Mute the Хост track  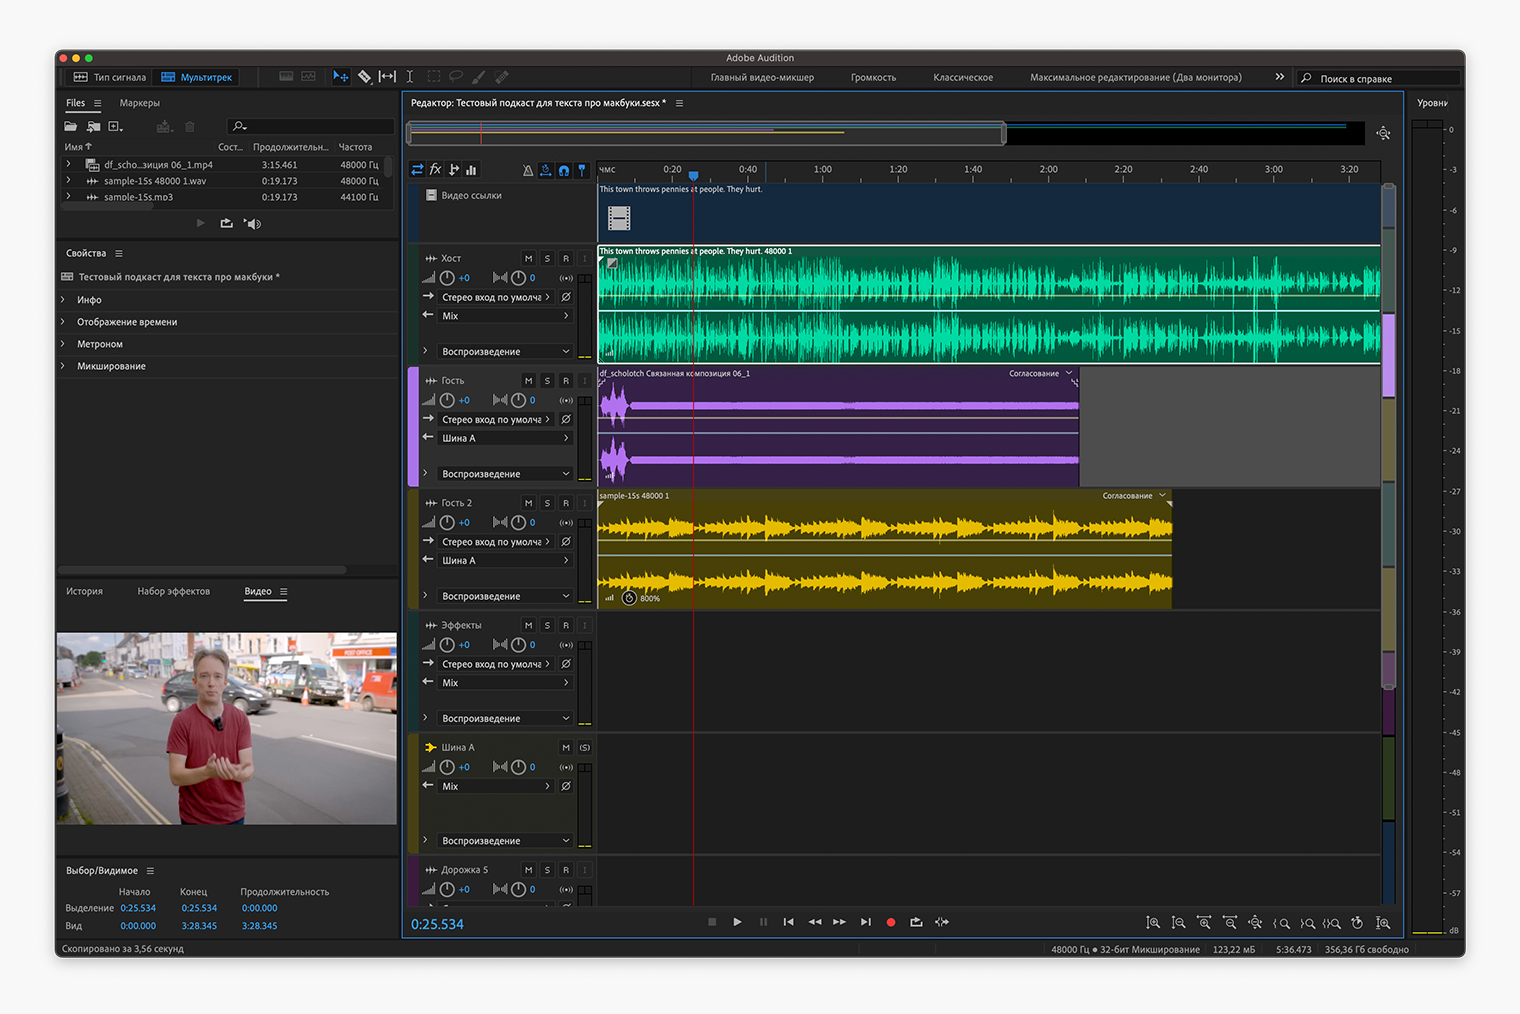tap(529, 259)
